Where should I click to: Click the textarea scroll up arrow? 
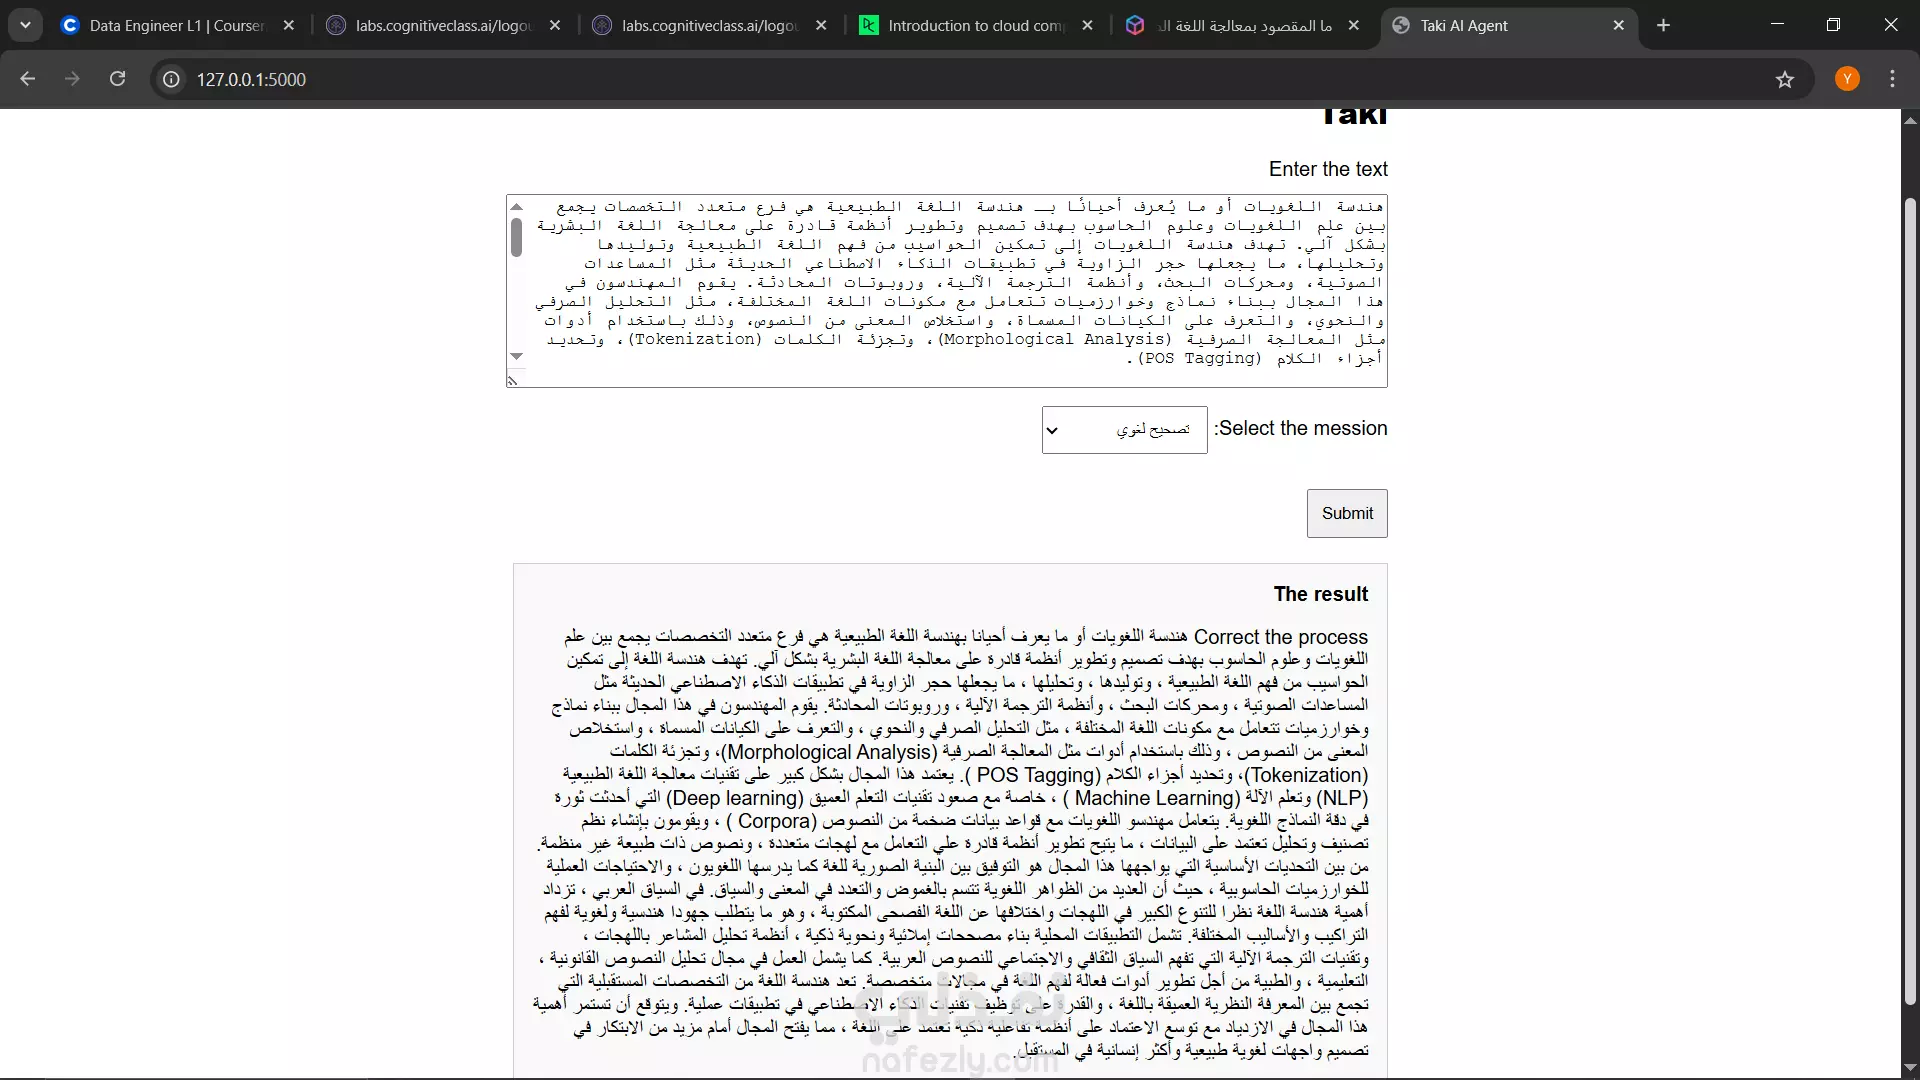pyautogui.click(x=516, y=206)
